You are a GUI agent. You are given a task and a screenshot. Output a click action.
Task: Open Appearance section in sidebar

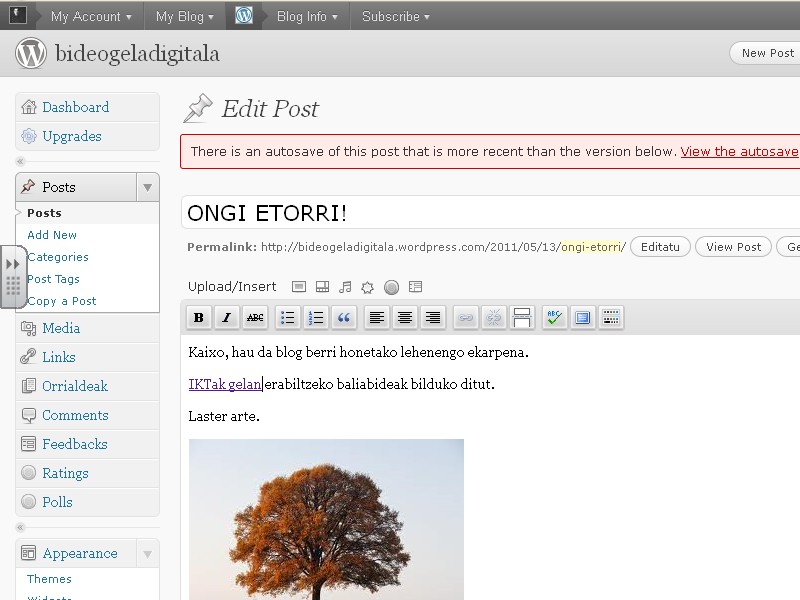coord(77,554)
